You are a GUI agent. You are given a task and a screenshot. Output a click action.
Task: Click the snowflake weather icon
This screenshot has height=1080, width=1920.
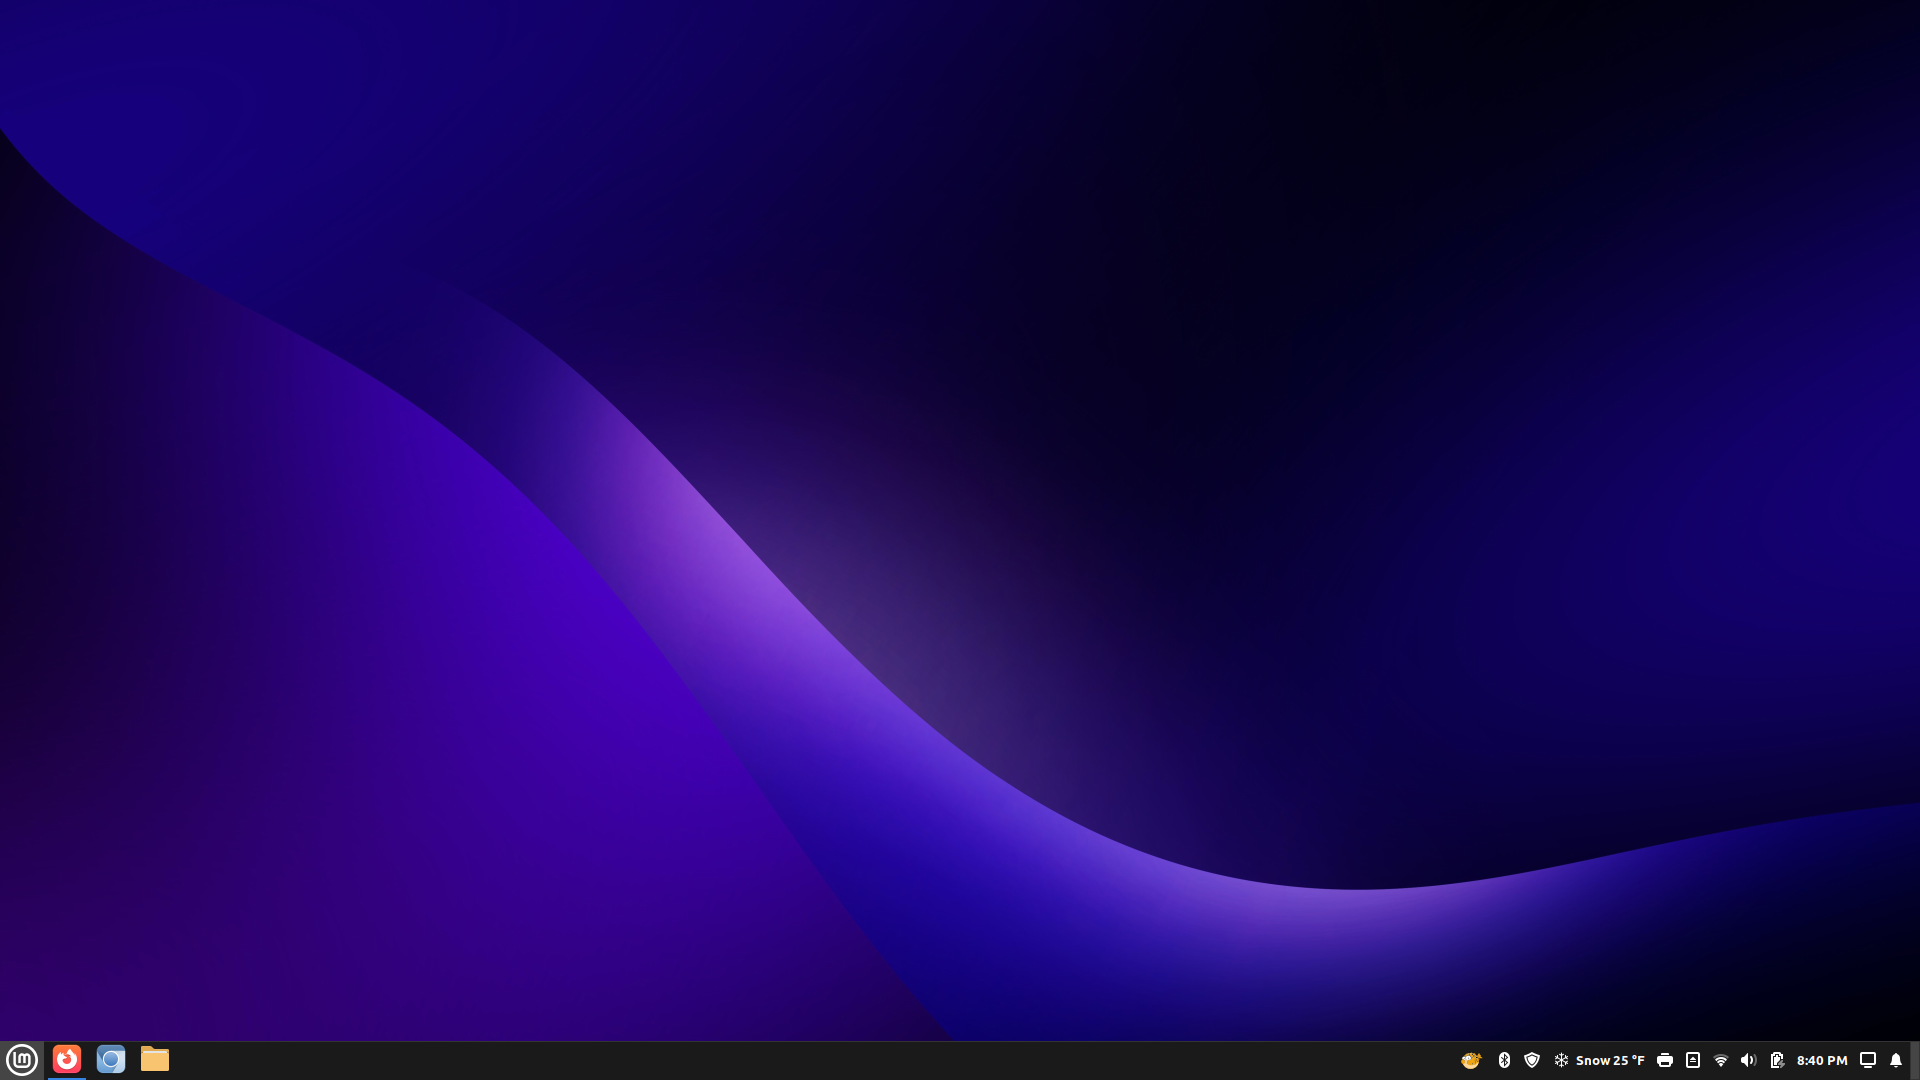click(1561, 1060)
